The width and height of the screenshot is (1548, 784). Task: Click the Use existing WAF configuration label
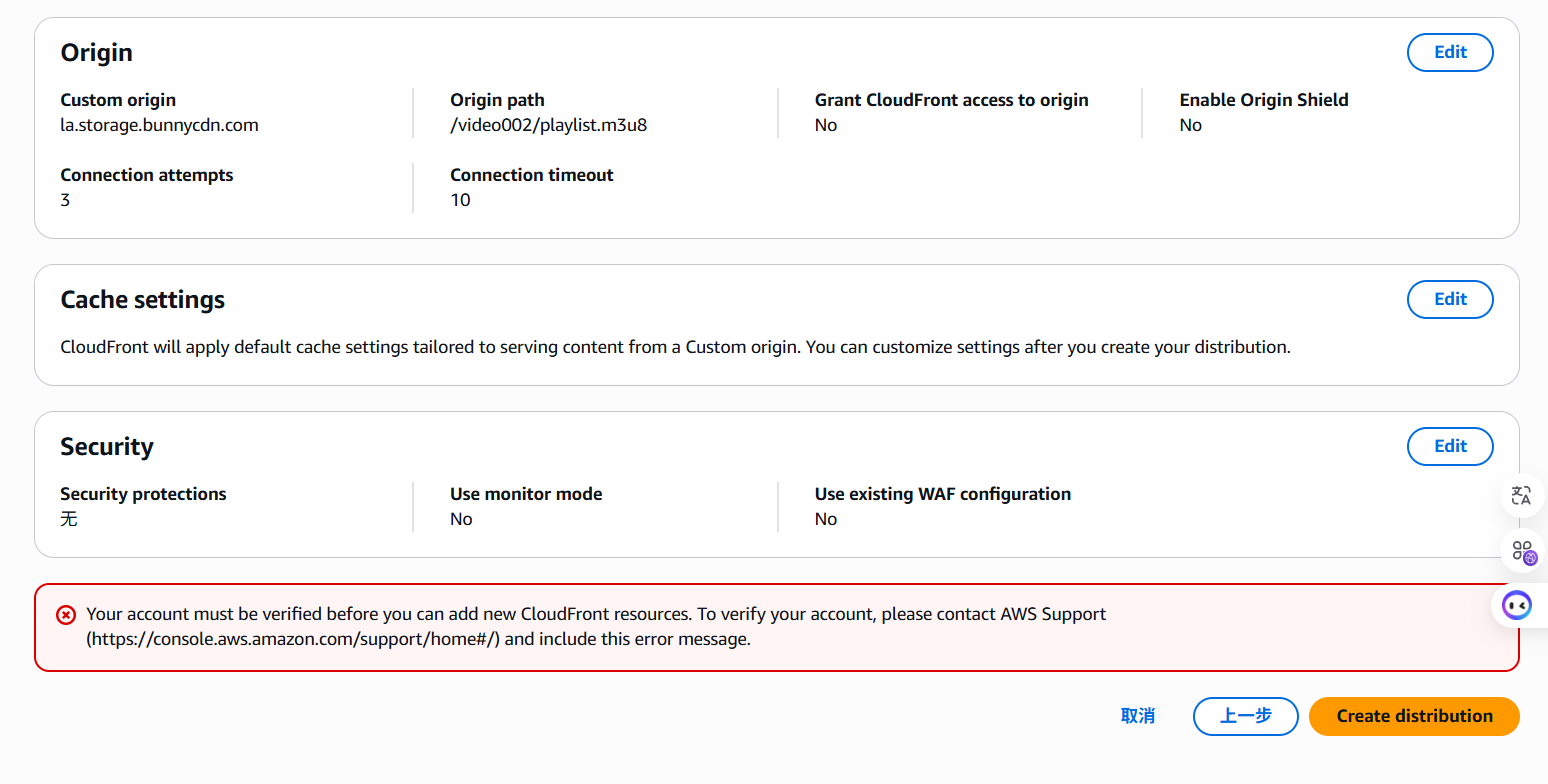point(943,494)
